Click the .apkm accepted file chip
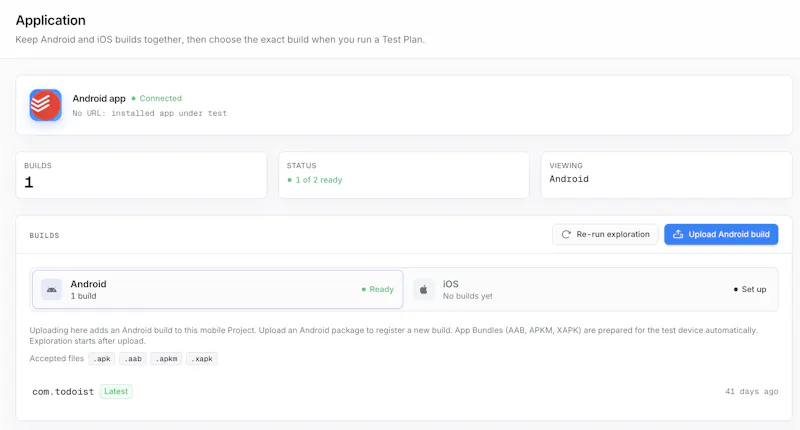Screen dimensions: 800x430 pyautogui.click(x=166, y=359)
